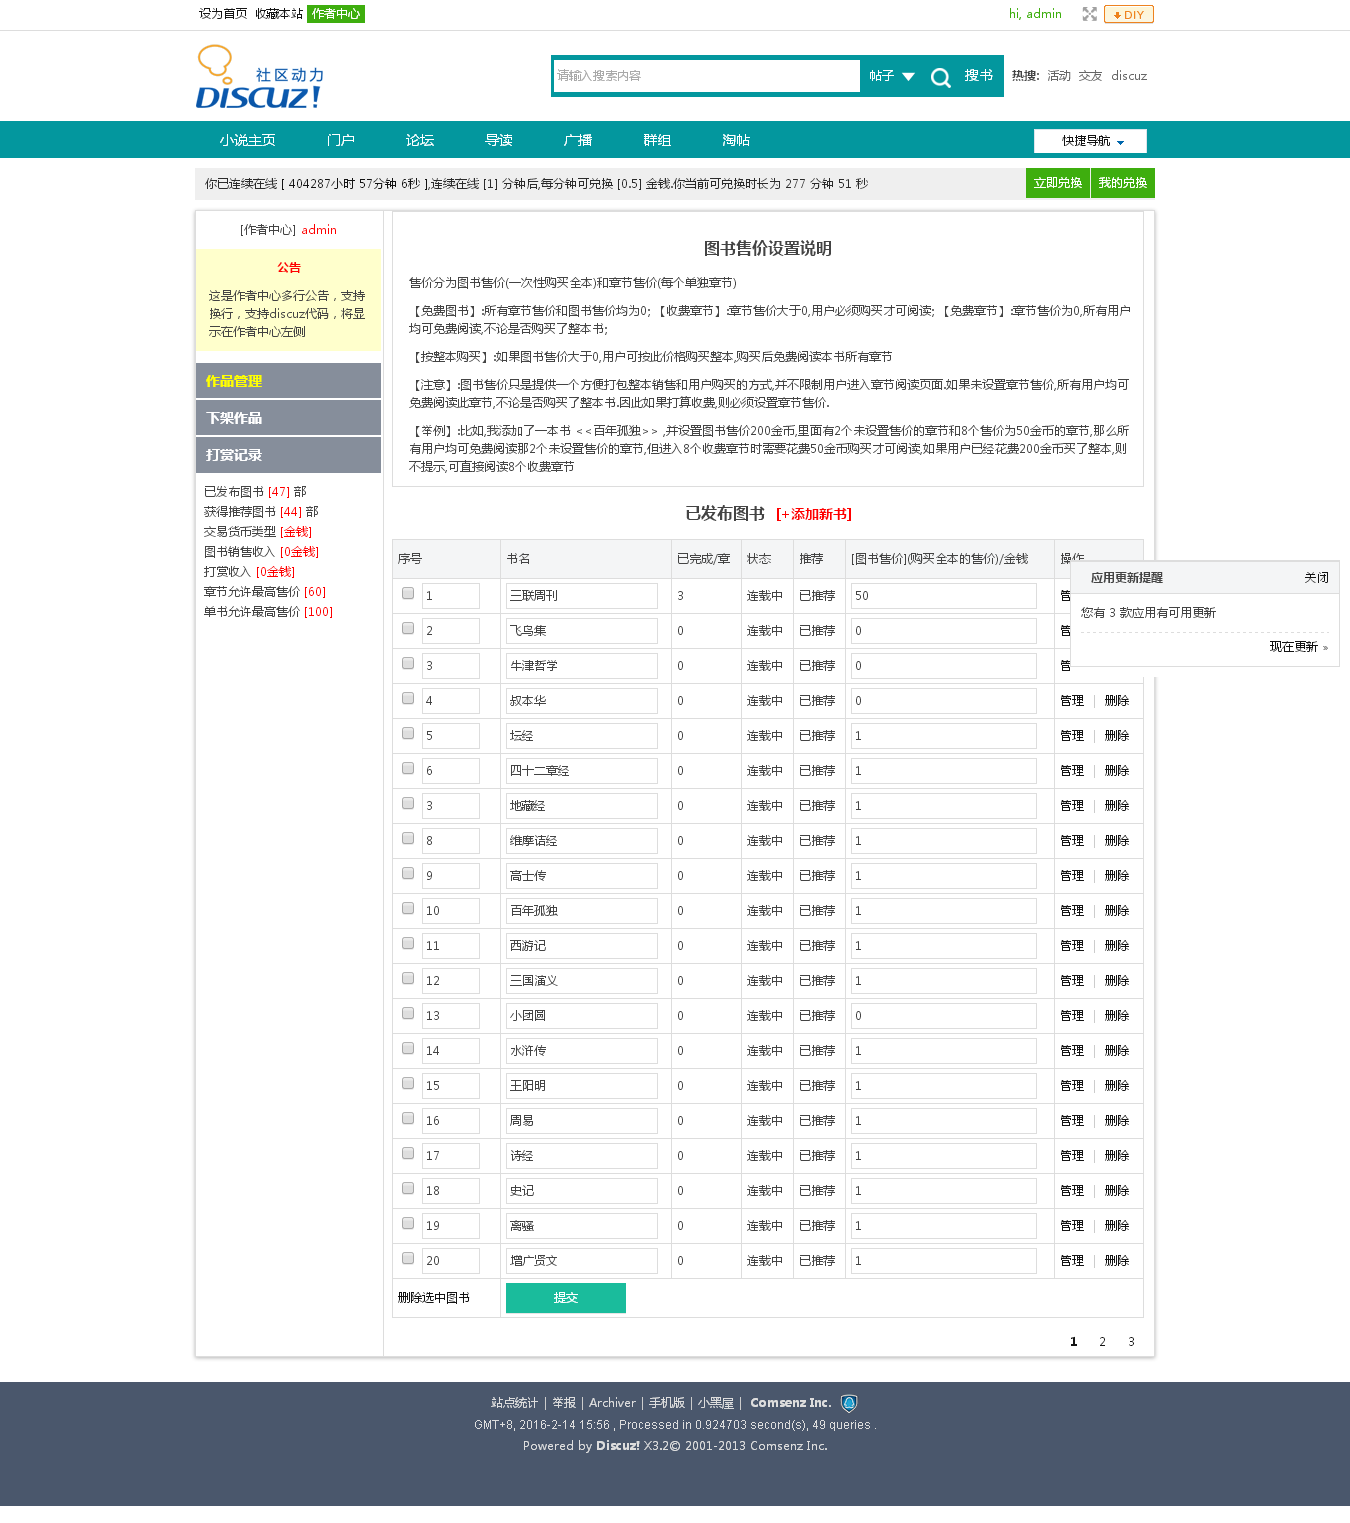Click the order number field for 史记

(x=451, y=1191)
